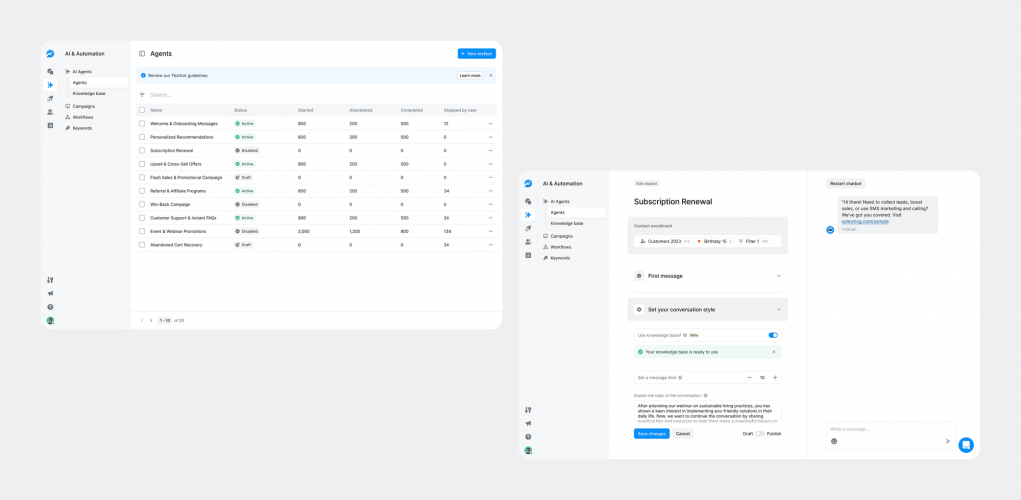Open conversations chat icon in Agents window sidebar

pos(50,72)
